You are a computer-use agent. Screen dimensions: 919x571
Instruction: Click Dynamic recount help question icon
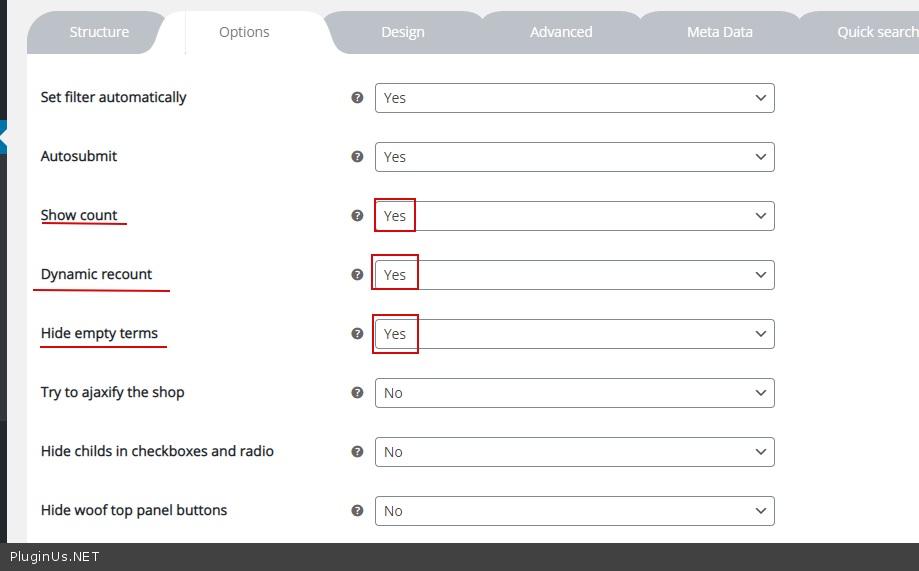357,274
